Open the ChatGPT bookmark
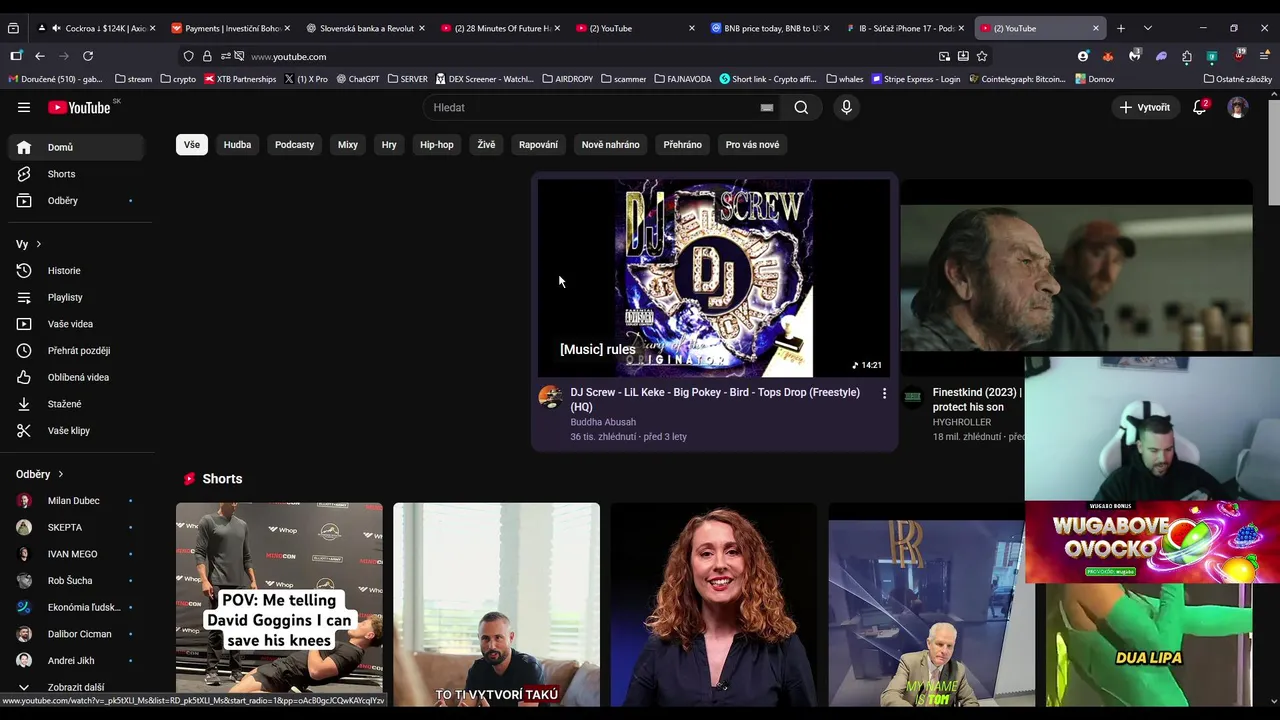Screen dimensions: 1280x720 tap(357, 79)
